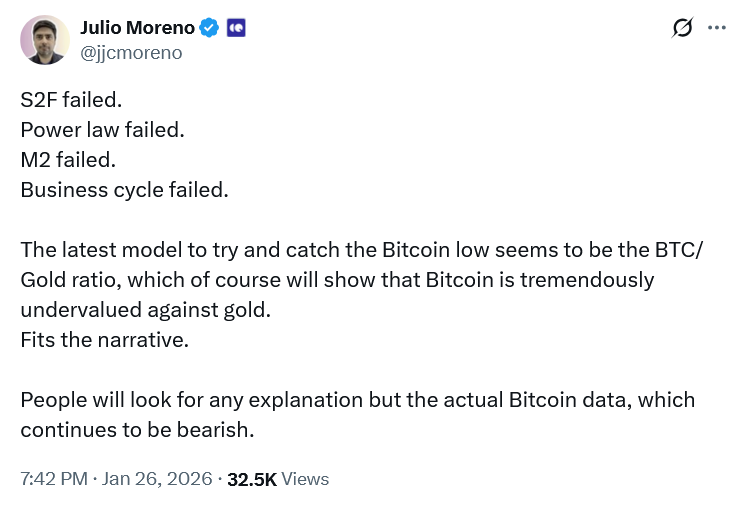
Task: Click the "Fits the narrative." line
Action: [x=104, y=339]
